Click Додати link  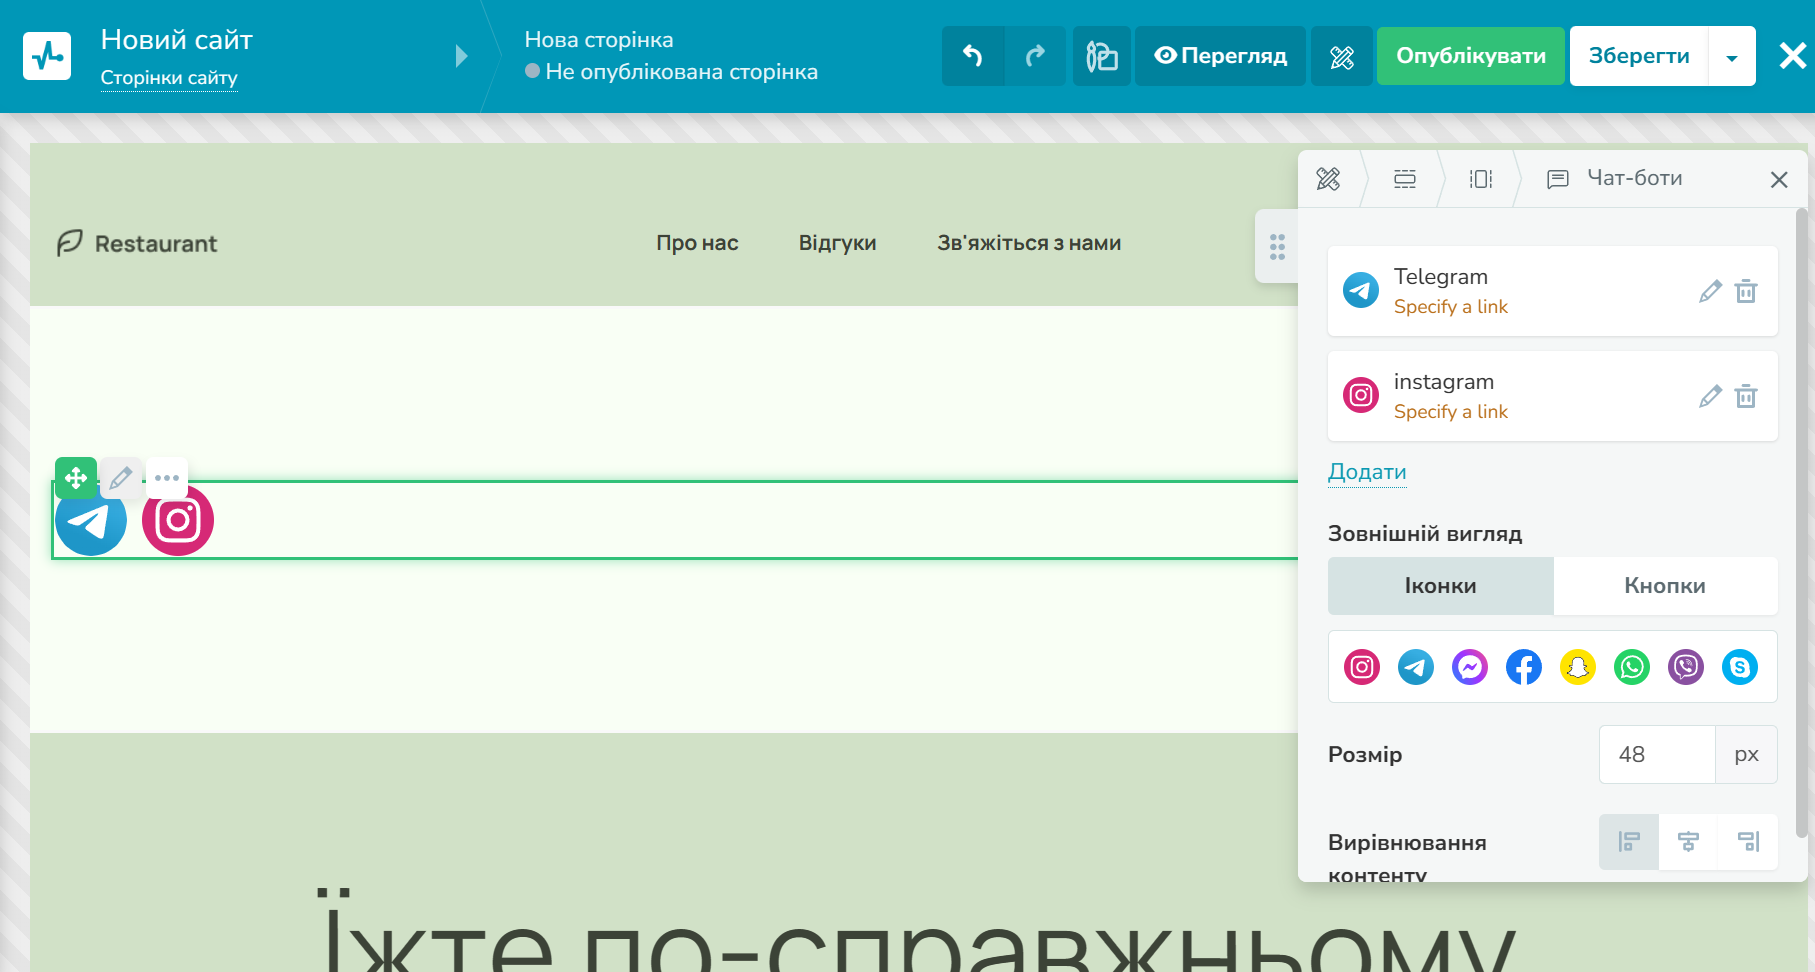(x=1367, y=472)
